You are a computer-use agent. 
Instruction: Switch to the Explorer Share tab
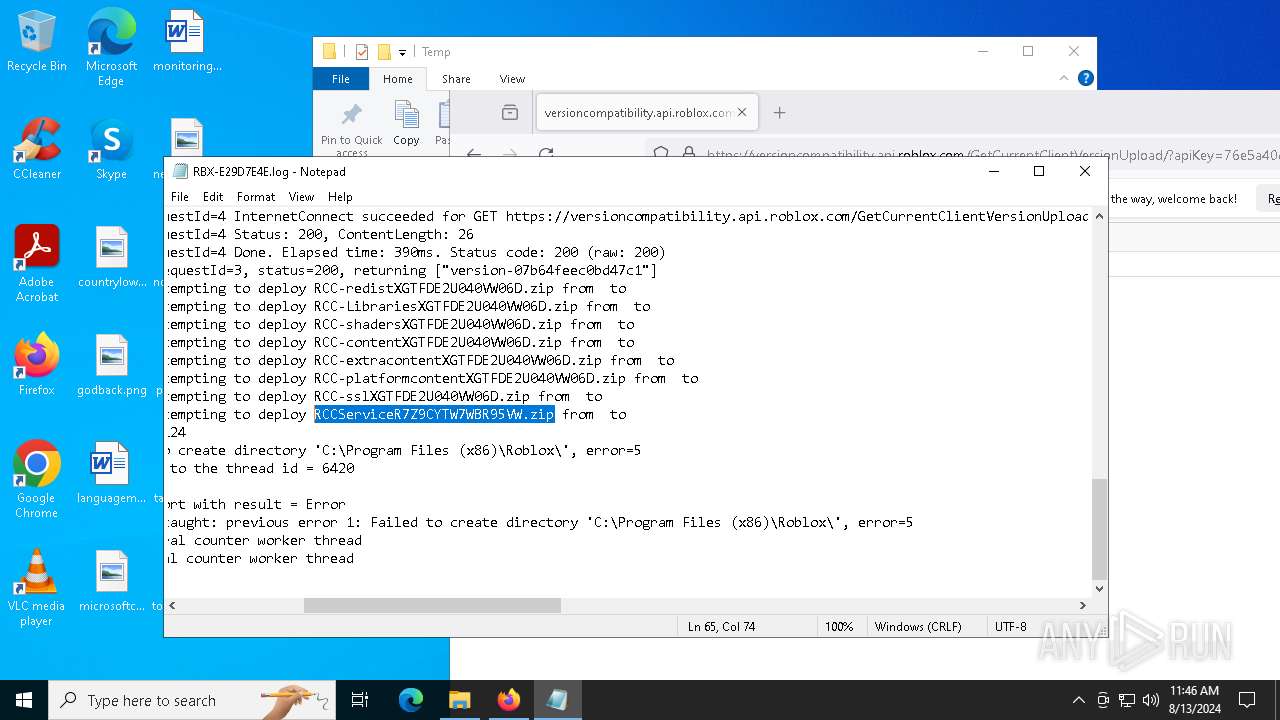coord(456,79)
